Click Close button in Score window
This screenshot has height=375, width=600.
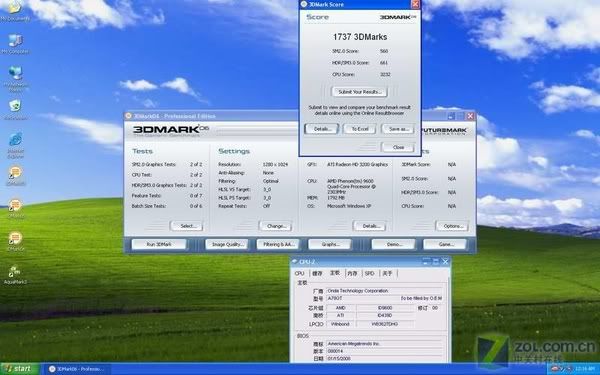398,147
